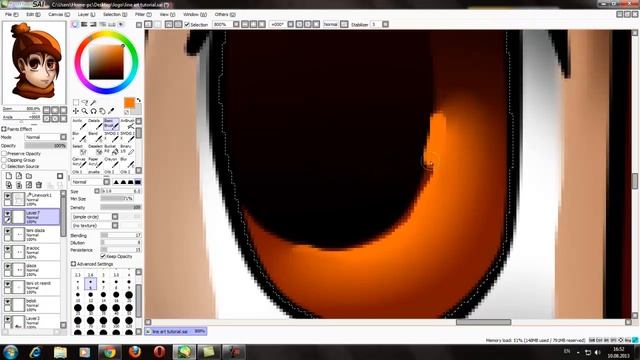Select the Lasso tool
The height and width of the screenshot is (360, 640).
point(84,102)
